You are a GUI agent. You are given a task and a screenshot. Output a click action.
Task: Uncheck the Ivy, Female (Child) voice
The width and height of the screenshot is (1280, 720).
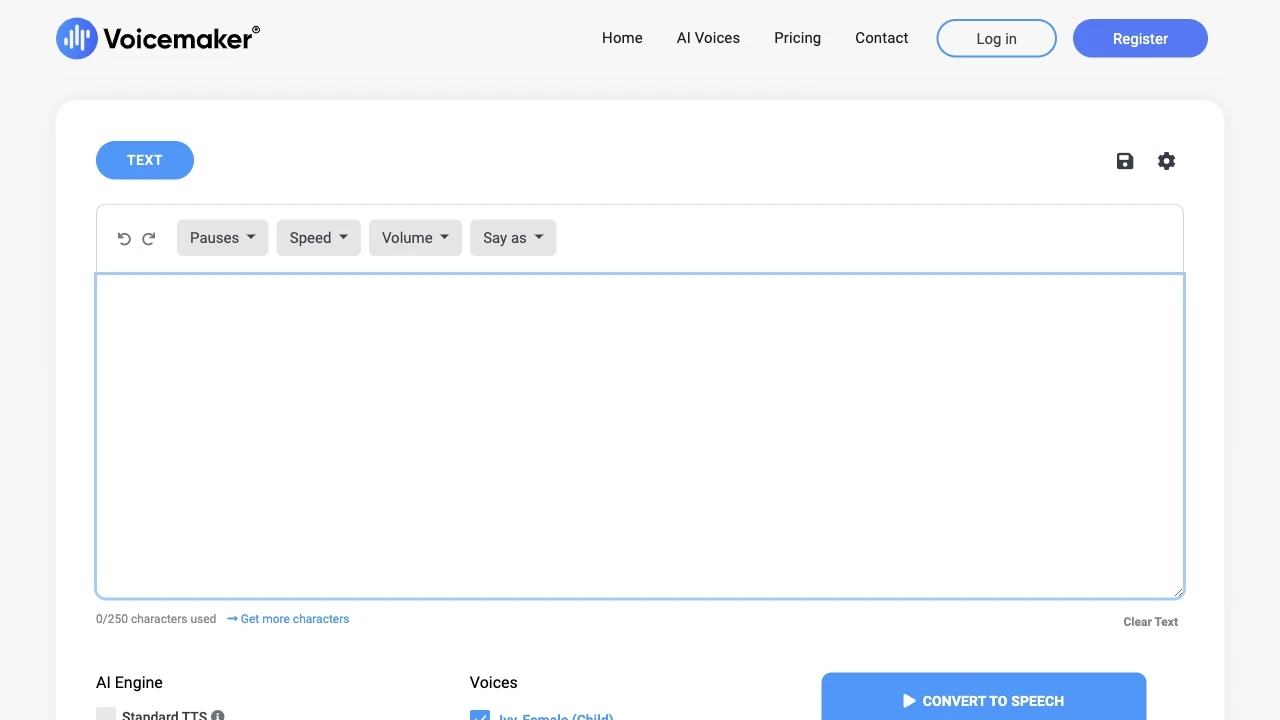pos(480,717)
